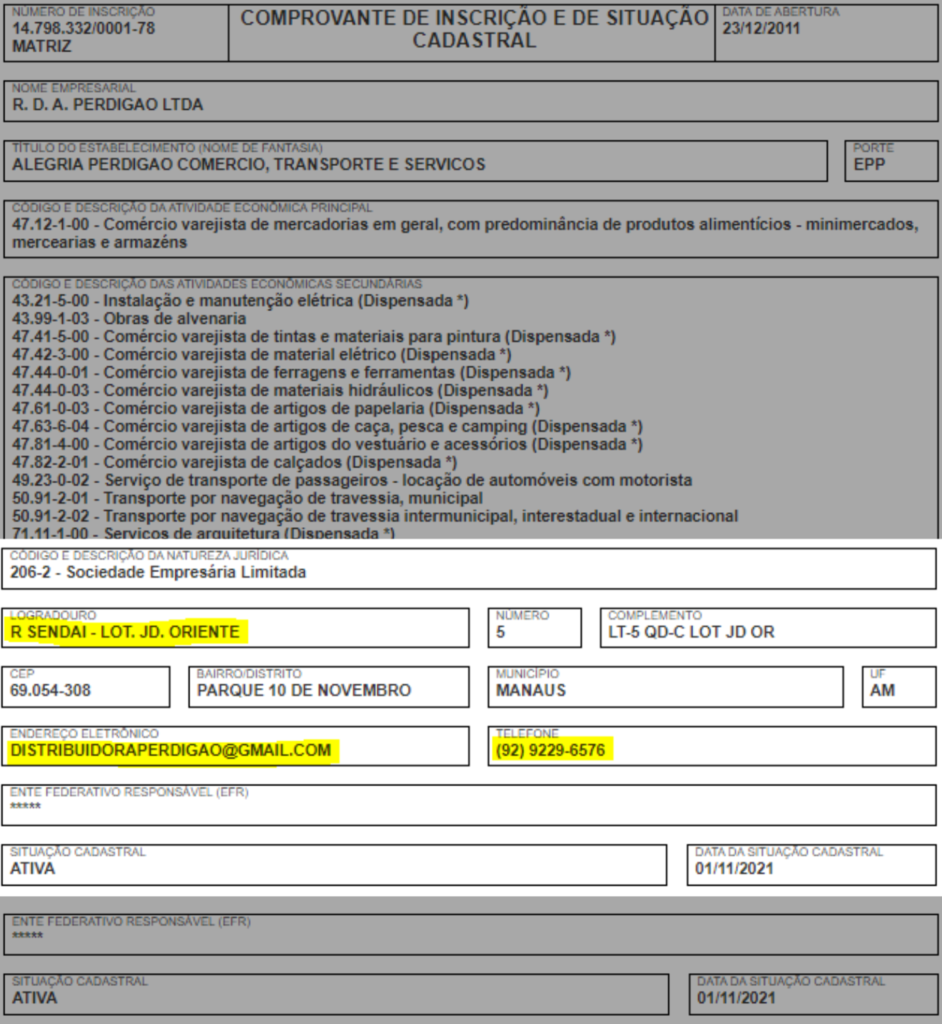Click the CÓDIGO E DESCRIÇÃO DA NATUREZA JURÍDICA label
The height and width of the screenshot is (1024, 942).
coord(149,556)
